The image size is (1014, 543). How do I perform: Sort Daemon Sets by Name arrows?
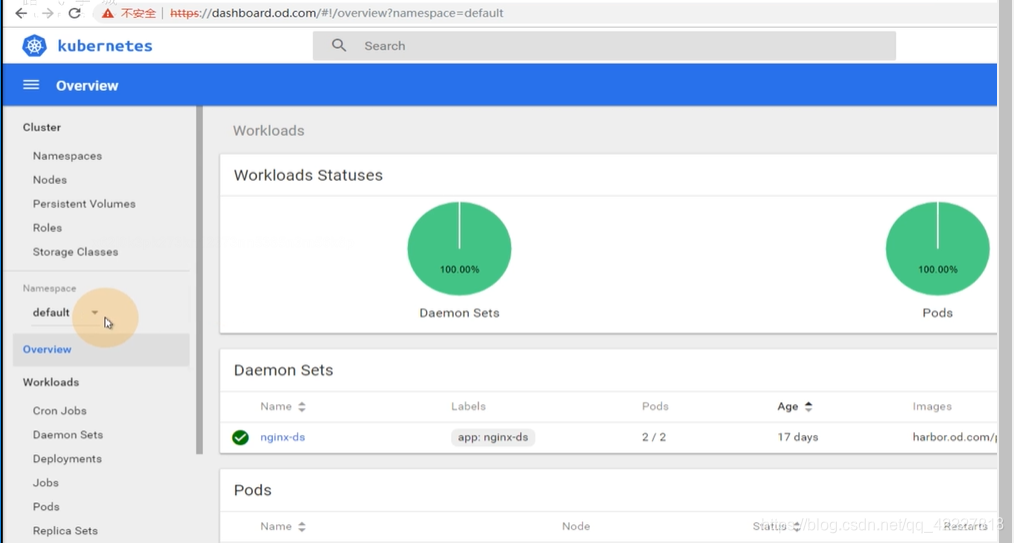tap(301, 407)
